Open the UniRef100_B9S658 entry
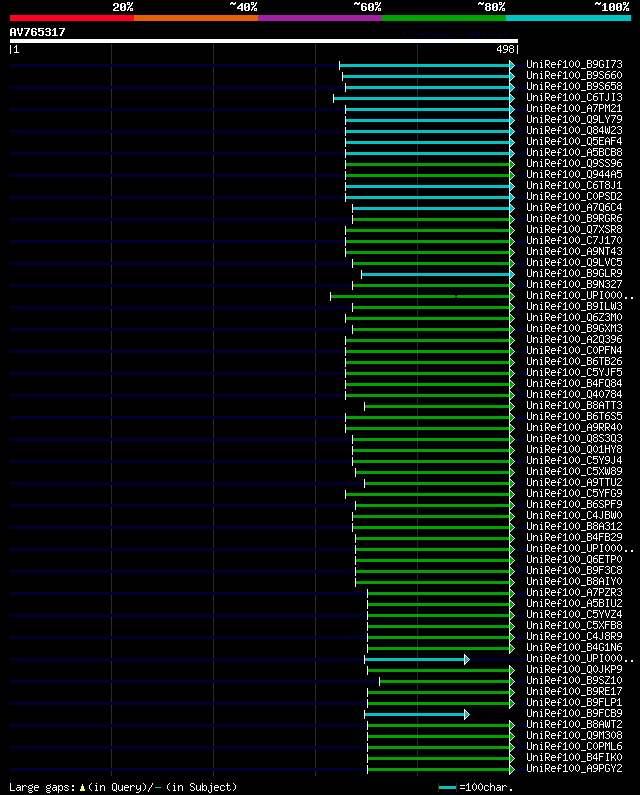640x795 pixels. [574, 87]
